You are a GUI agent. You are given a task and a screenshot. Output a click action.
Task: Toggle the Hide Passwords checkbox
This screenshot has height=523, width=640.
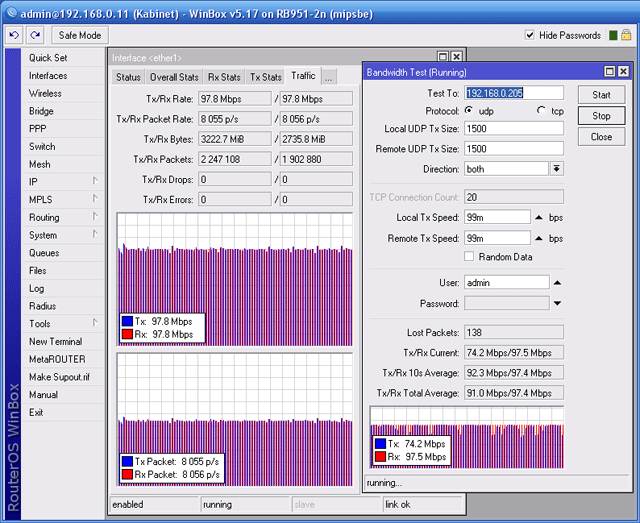[529, 35]
